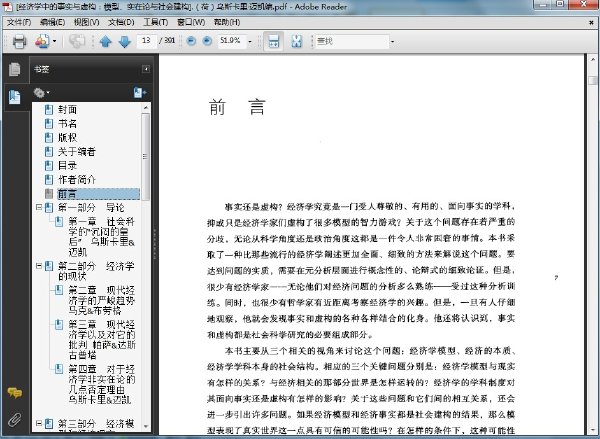This screenshot has width=600, height=439.
Task: Open the 视图(V) menu
Action: 86,22
